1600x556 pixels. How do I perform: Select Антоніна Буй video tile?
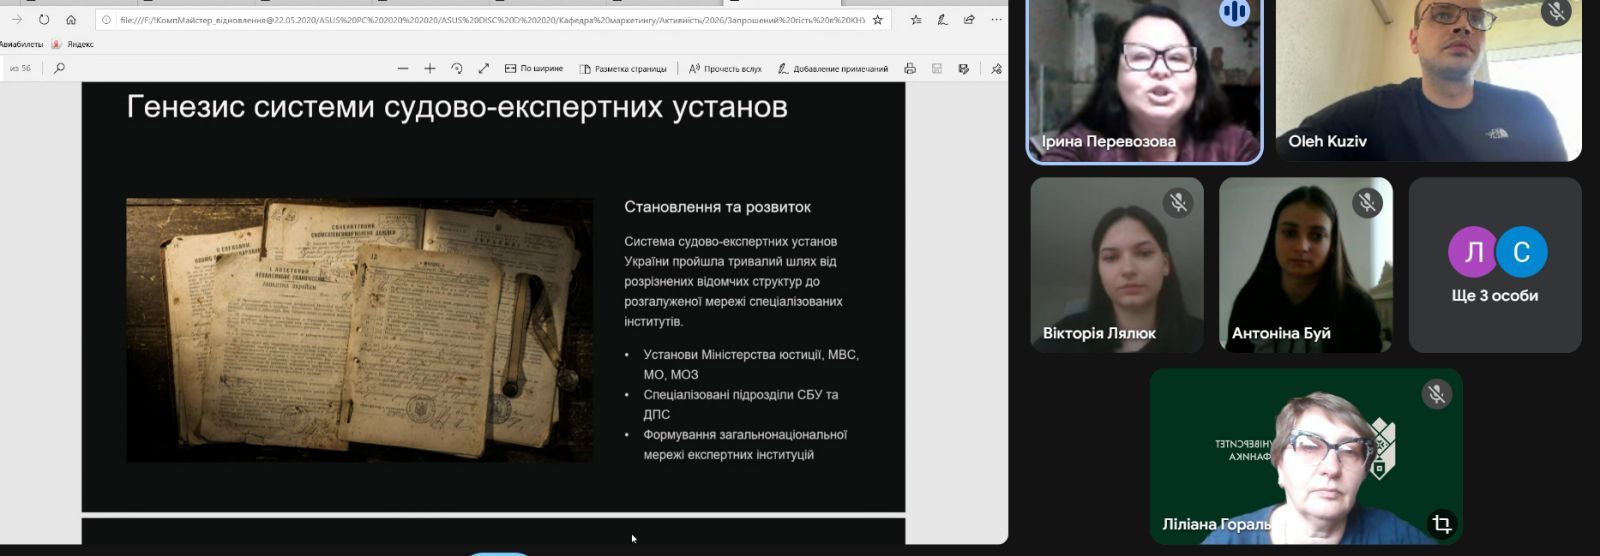point(1306,265)
